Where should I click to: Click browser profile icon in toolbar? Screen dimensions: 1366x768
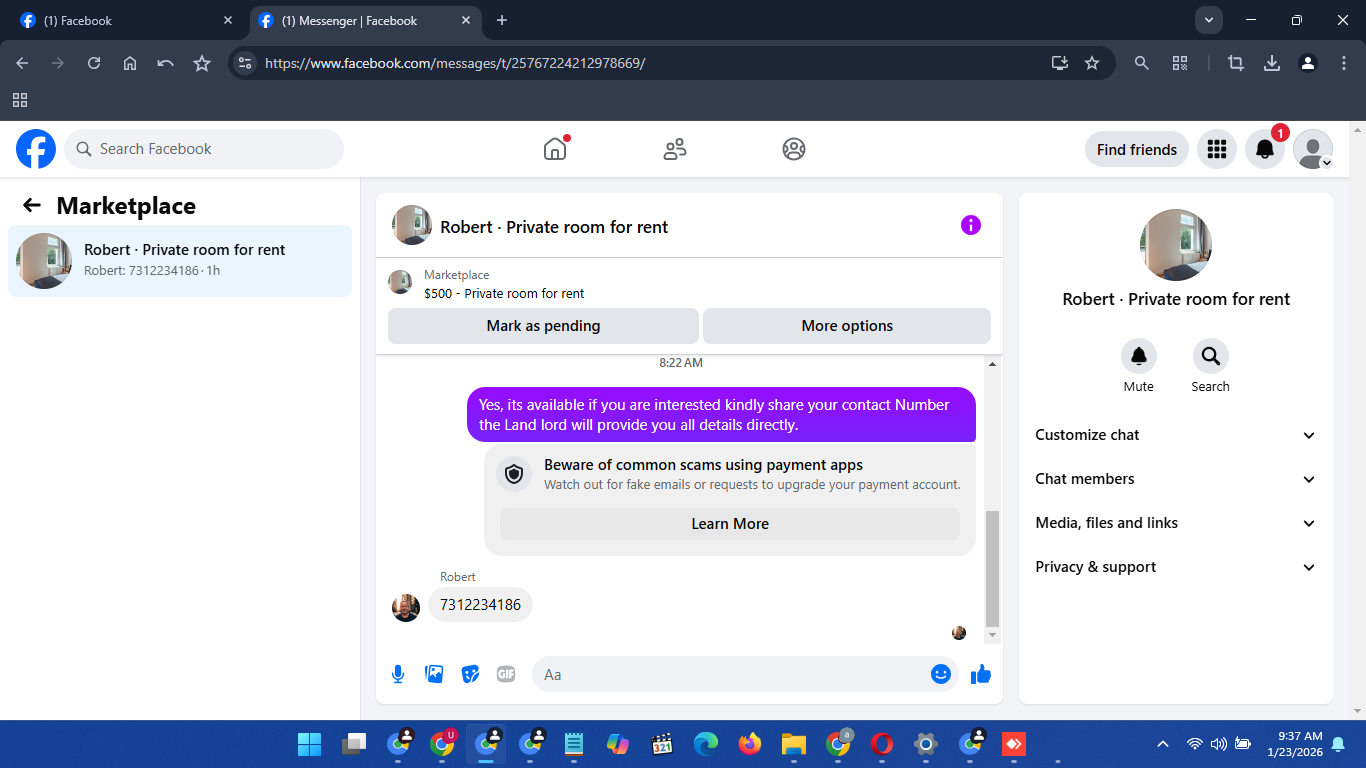(1308, 63)
